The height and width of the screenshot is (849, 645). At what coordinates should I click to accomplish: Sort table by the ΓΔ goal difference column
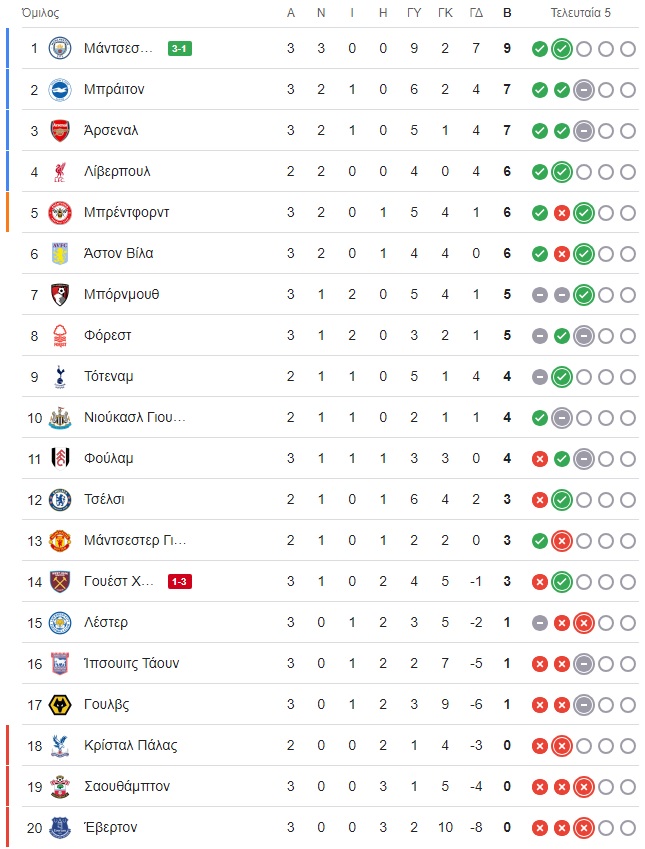coord(476,13)
